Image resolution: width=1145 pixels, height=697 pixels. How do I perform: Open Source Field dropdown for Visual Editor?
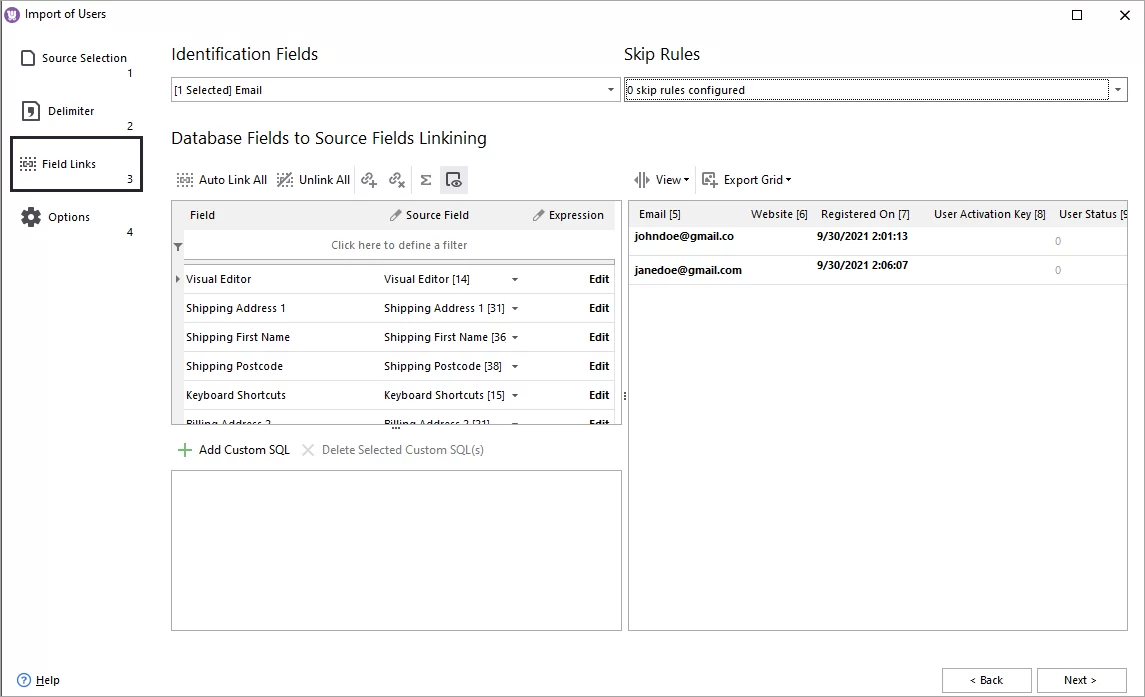click(x=514, y=279)
